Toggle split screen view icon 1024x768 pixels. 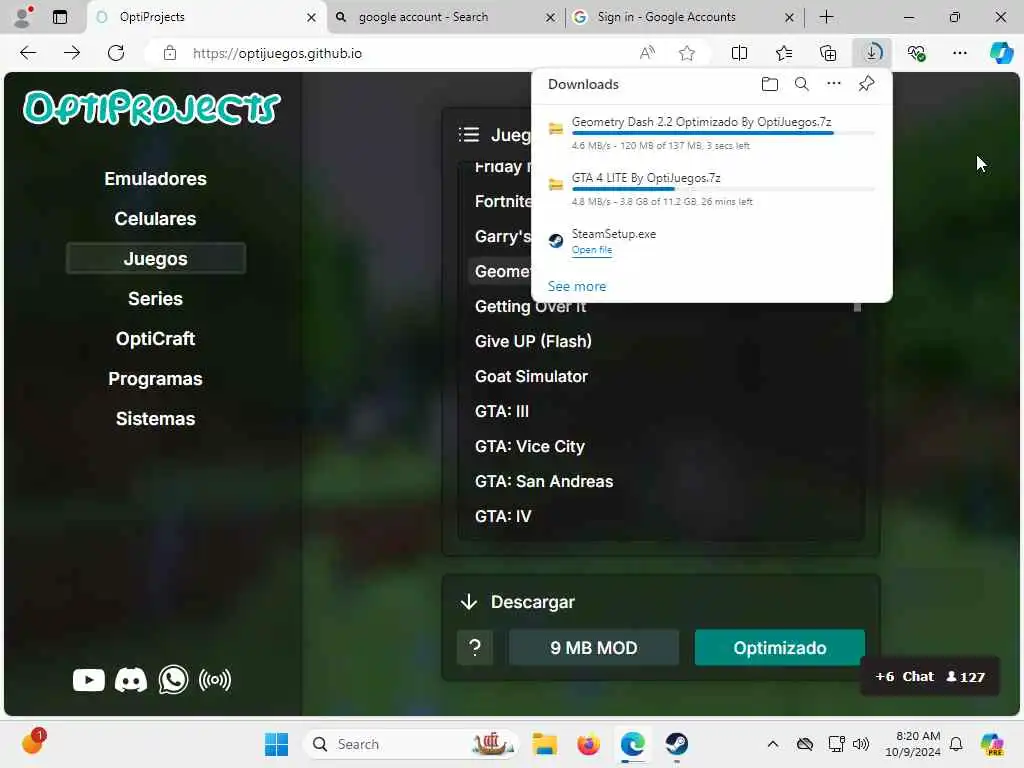(x=739, y=53)
